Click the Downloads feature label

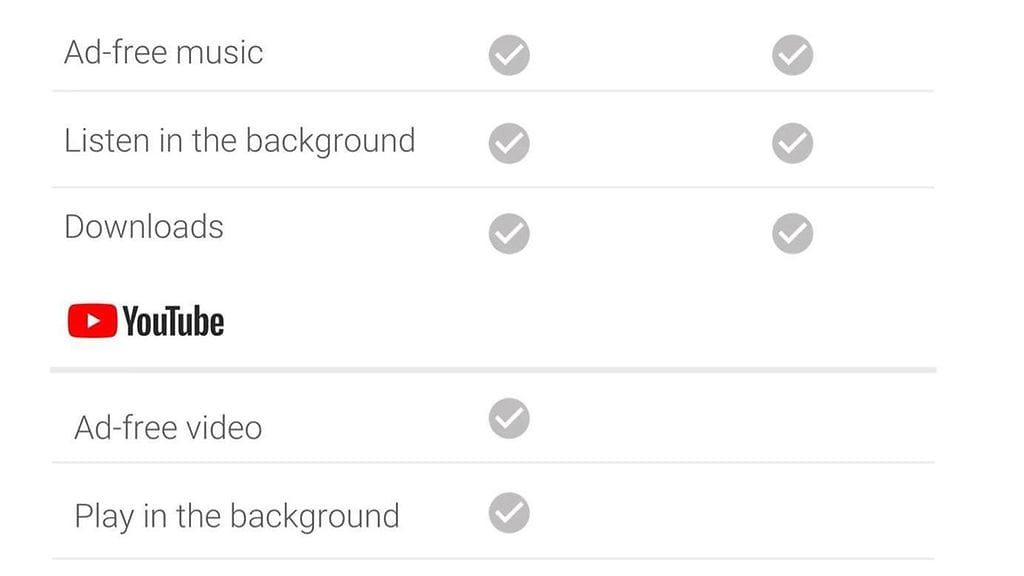pyautogui.click(x=144, y=227)
